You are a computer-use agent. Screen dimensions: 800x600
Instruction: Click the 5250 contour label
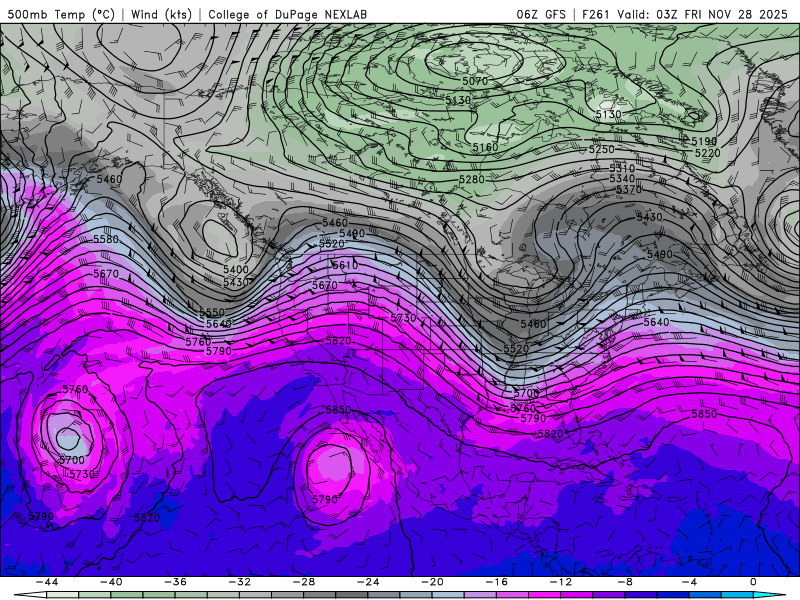602,149
